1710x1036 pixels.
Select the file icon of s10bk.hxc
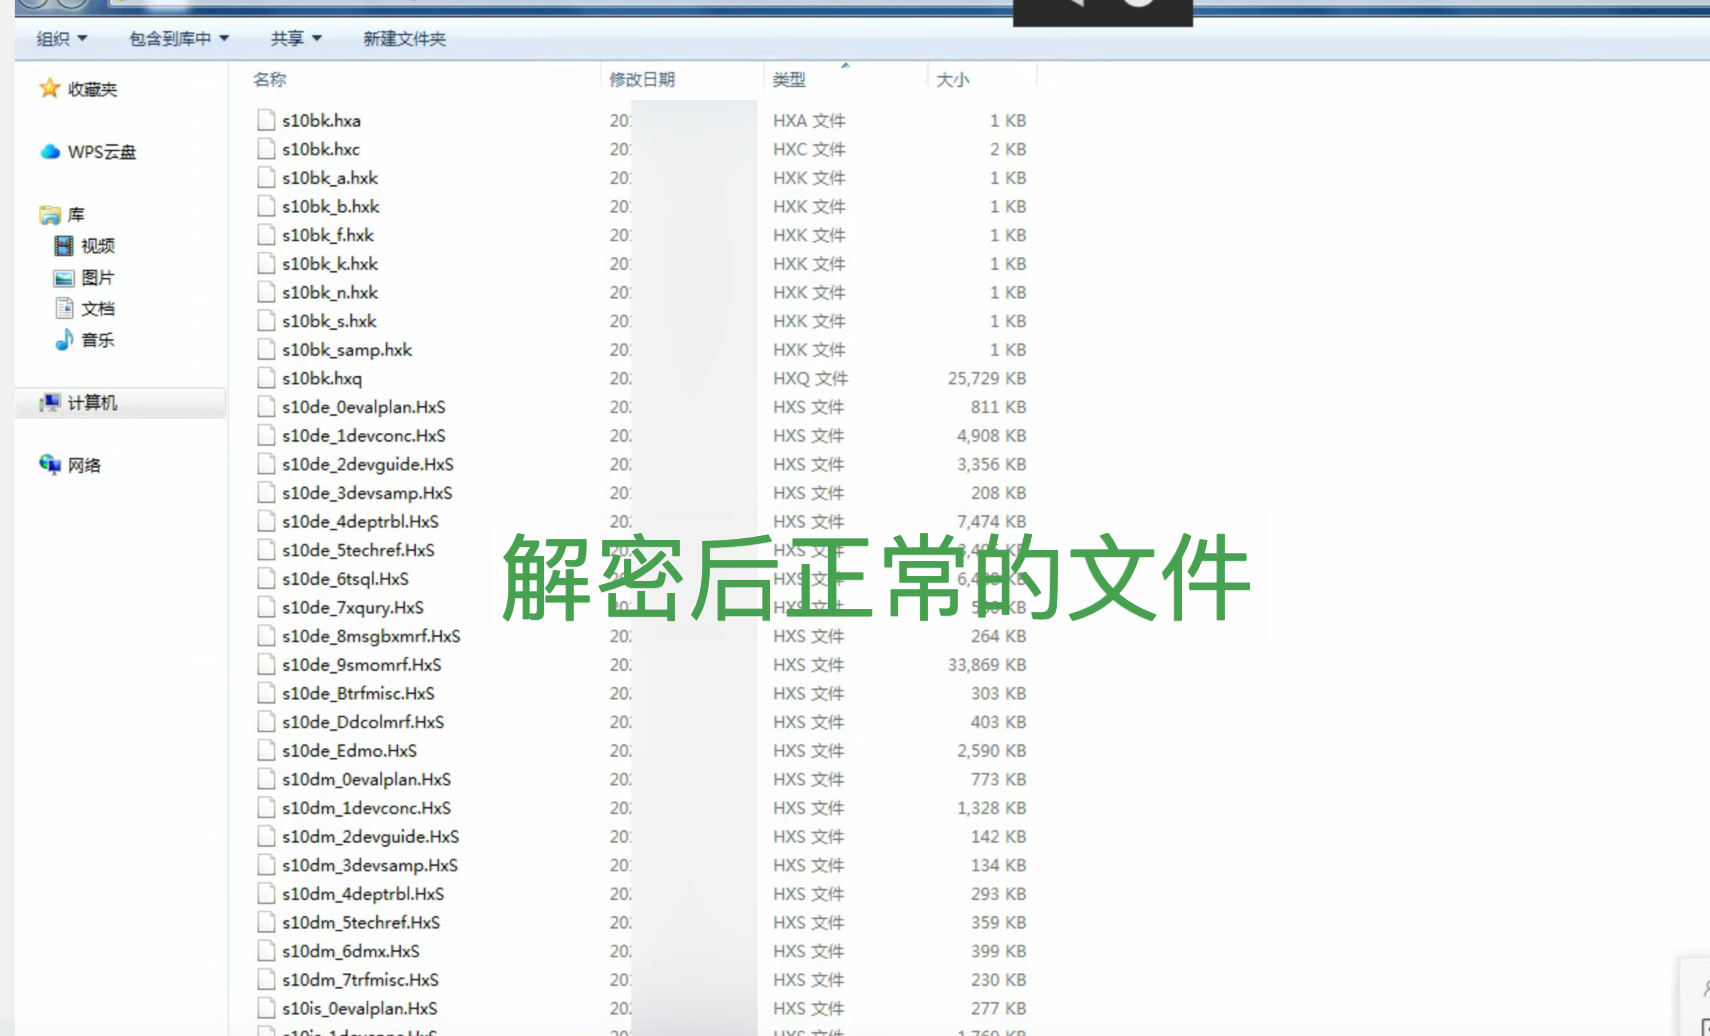tap(266, 149)
